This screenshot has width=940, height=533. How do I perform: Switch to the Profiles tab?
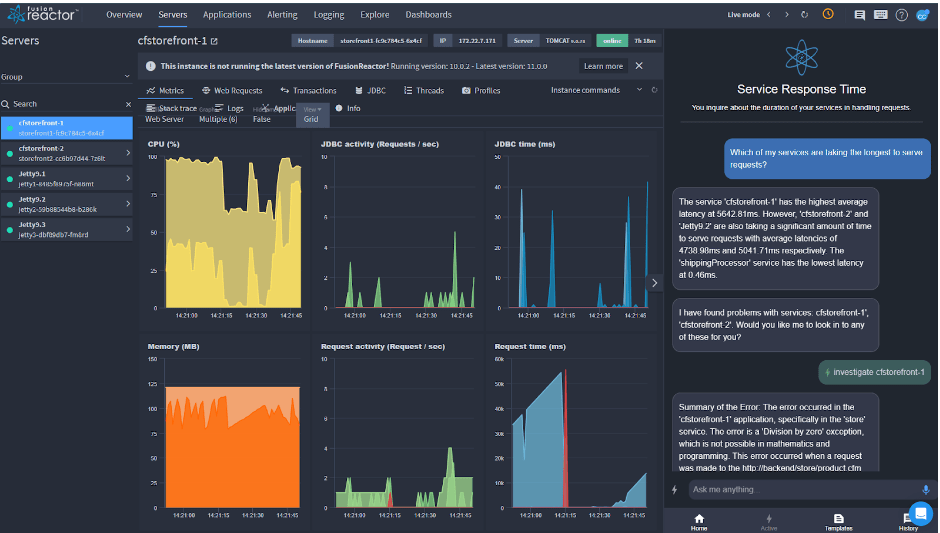tap(481, 91)
